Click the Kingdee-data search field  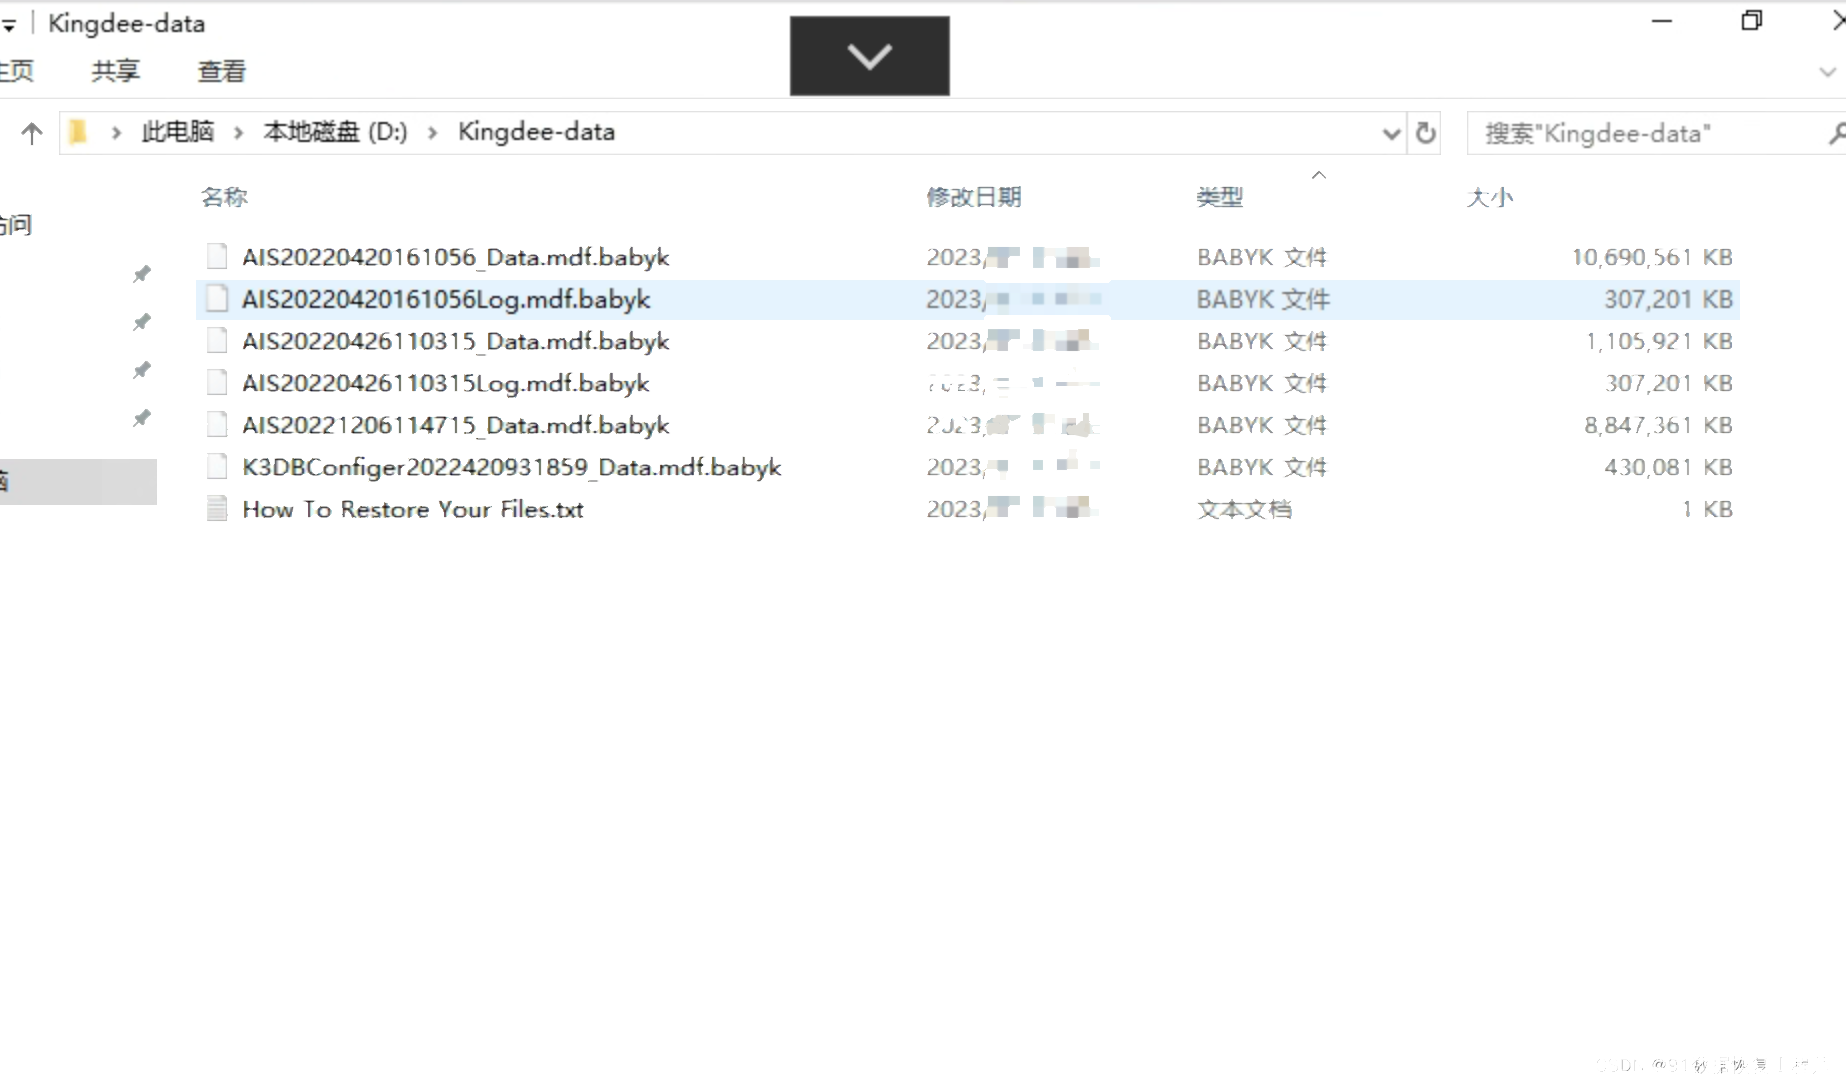click(x=1640, y=133)
